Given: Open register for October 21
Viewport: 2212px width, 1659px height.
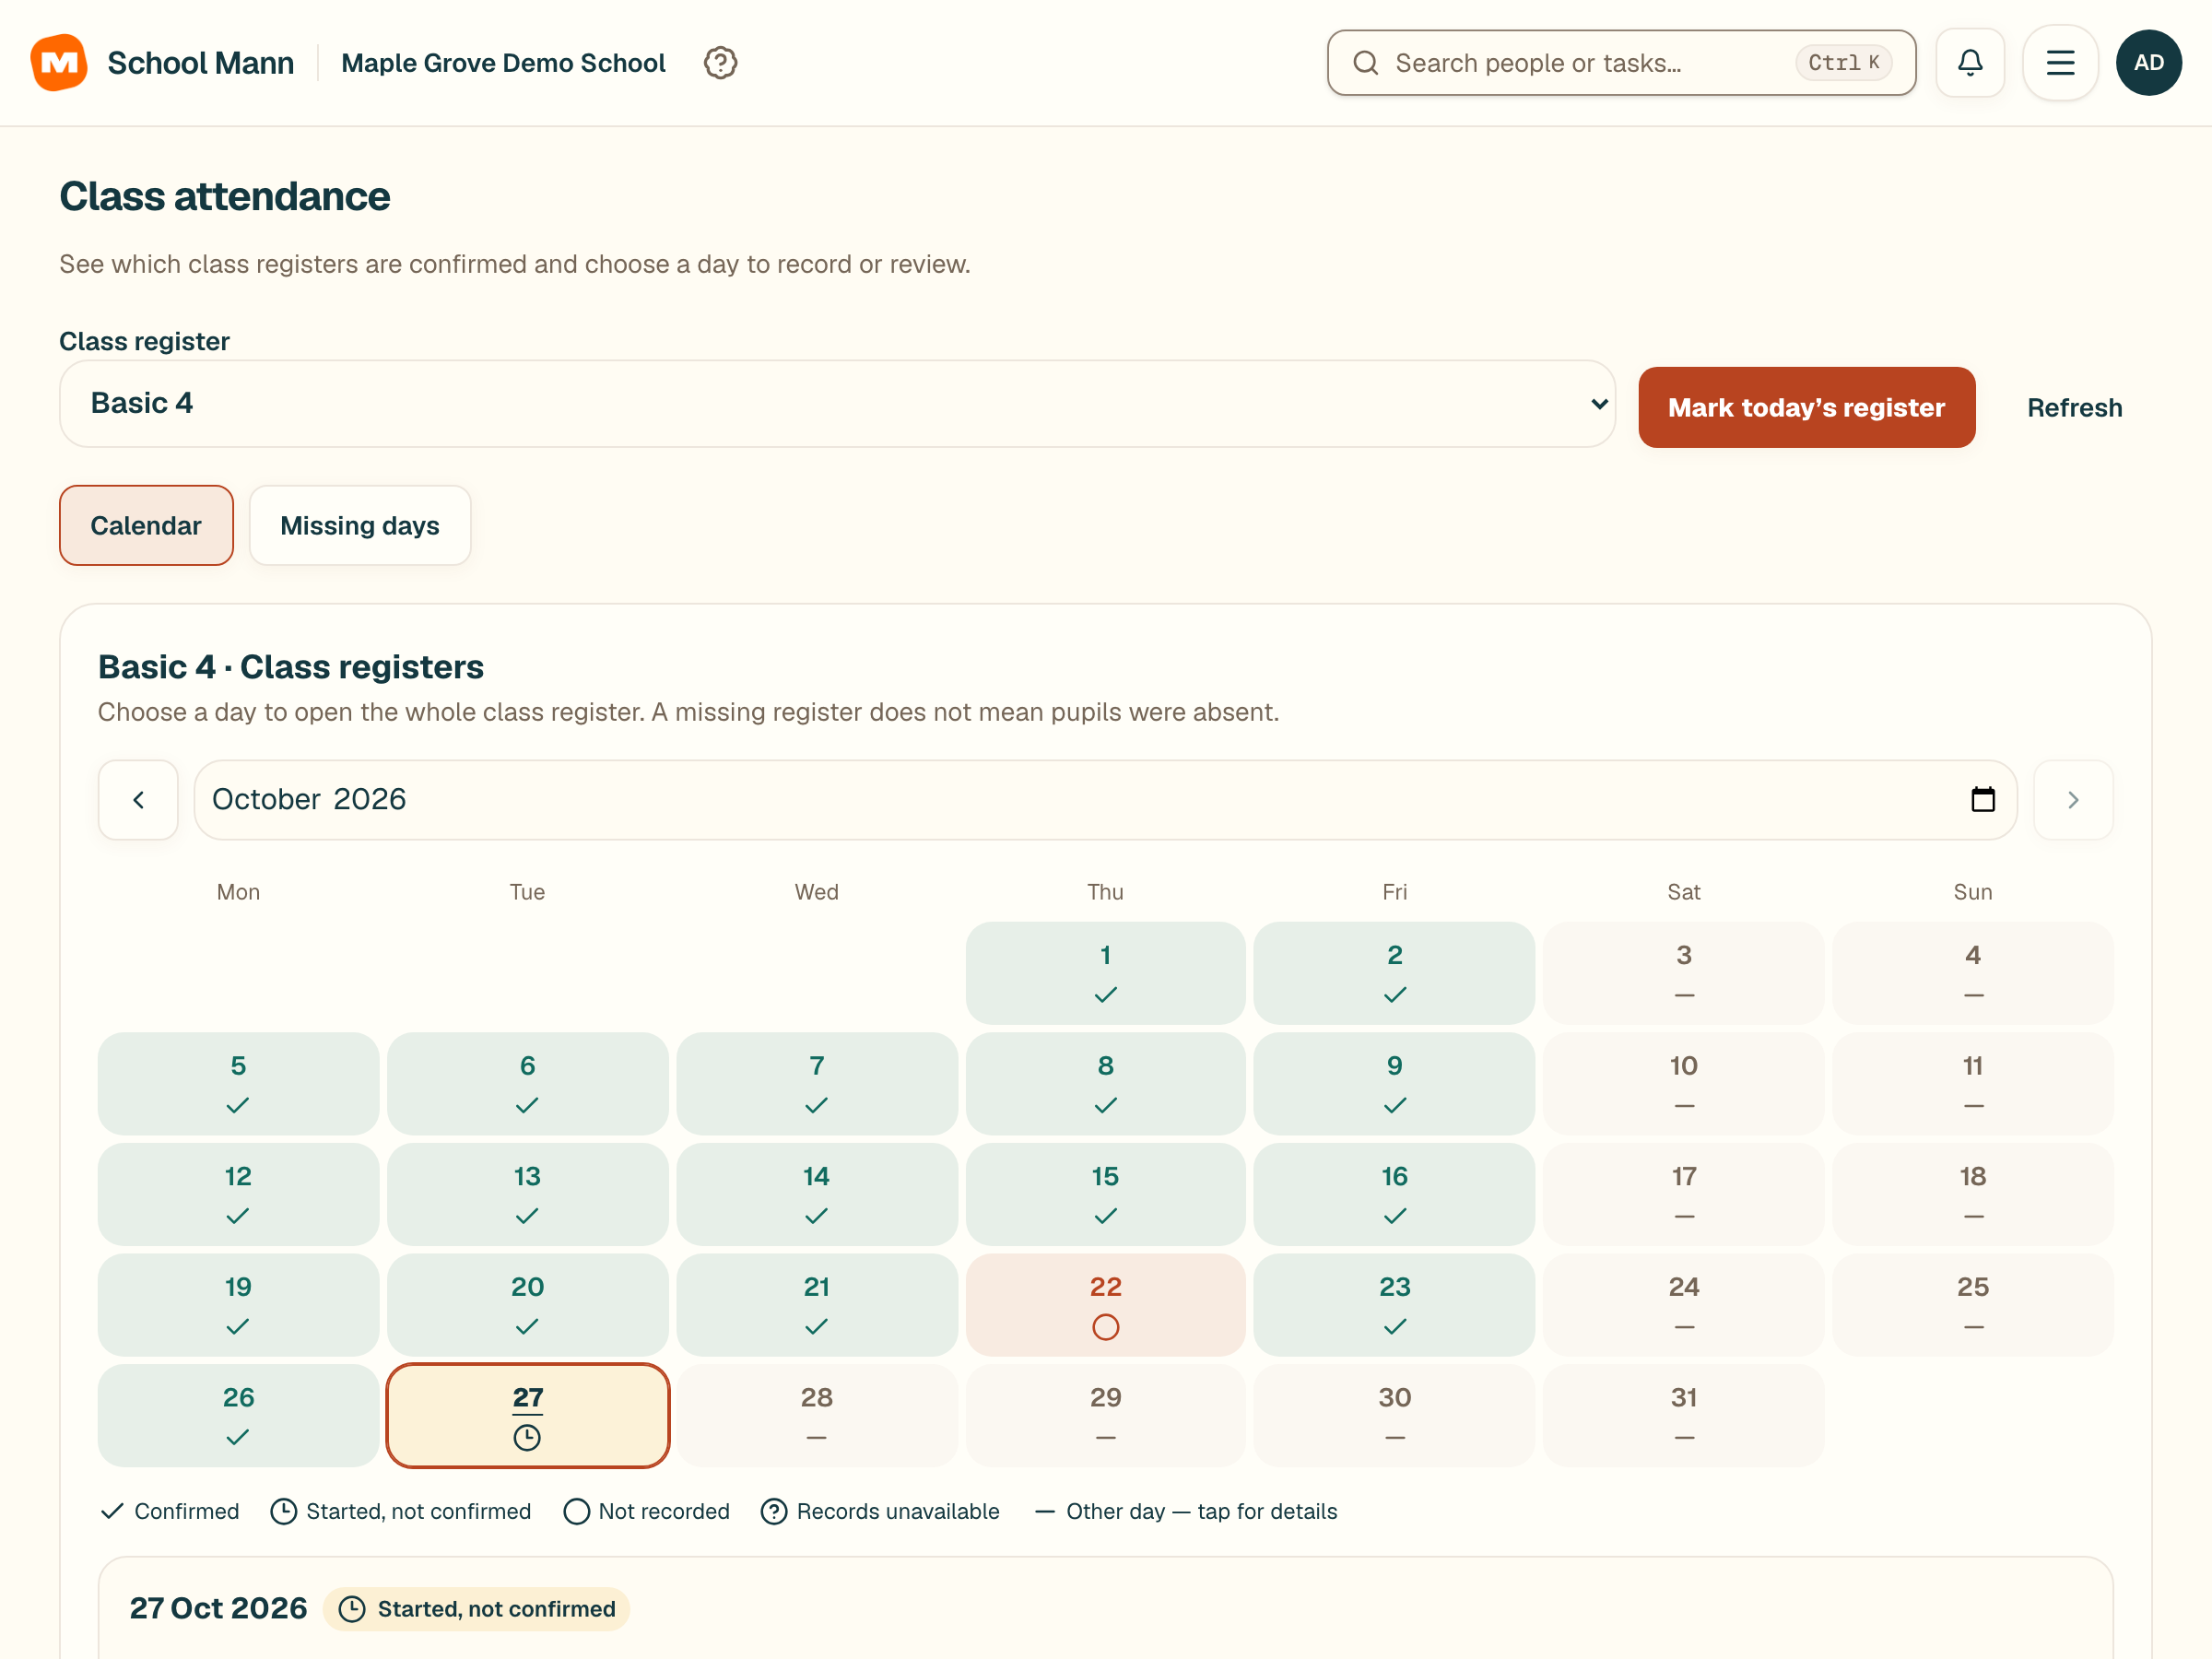Looking at the screenshot, I should click(817, 1305).
